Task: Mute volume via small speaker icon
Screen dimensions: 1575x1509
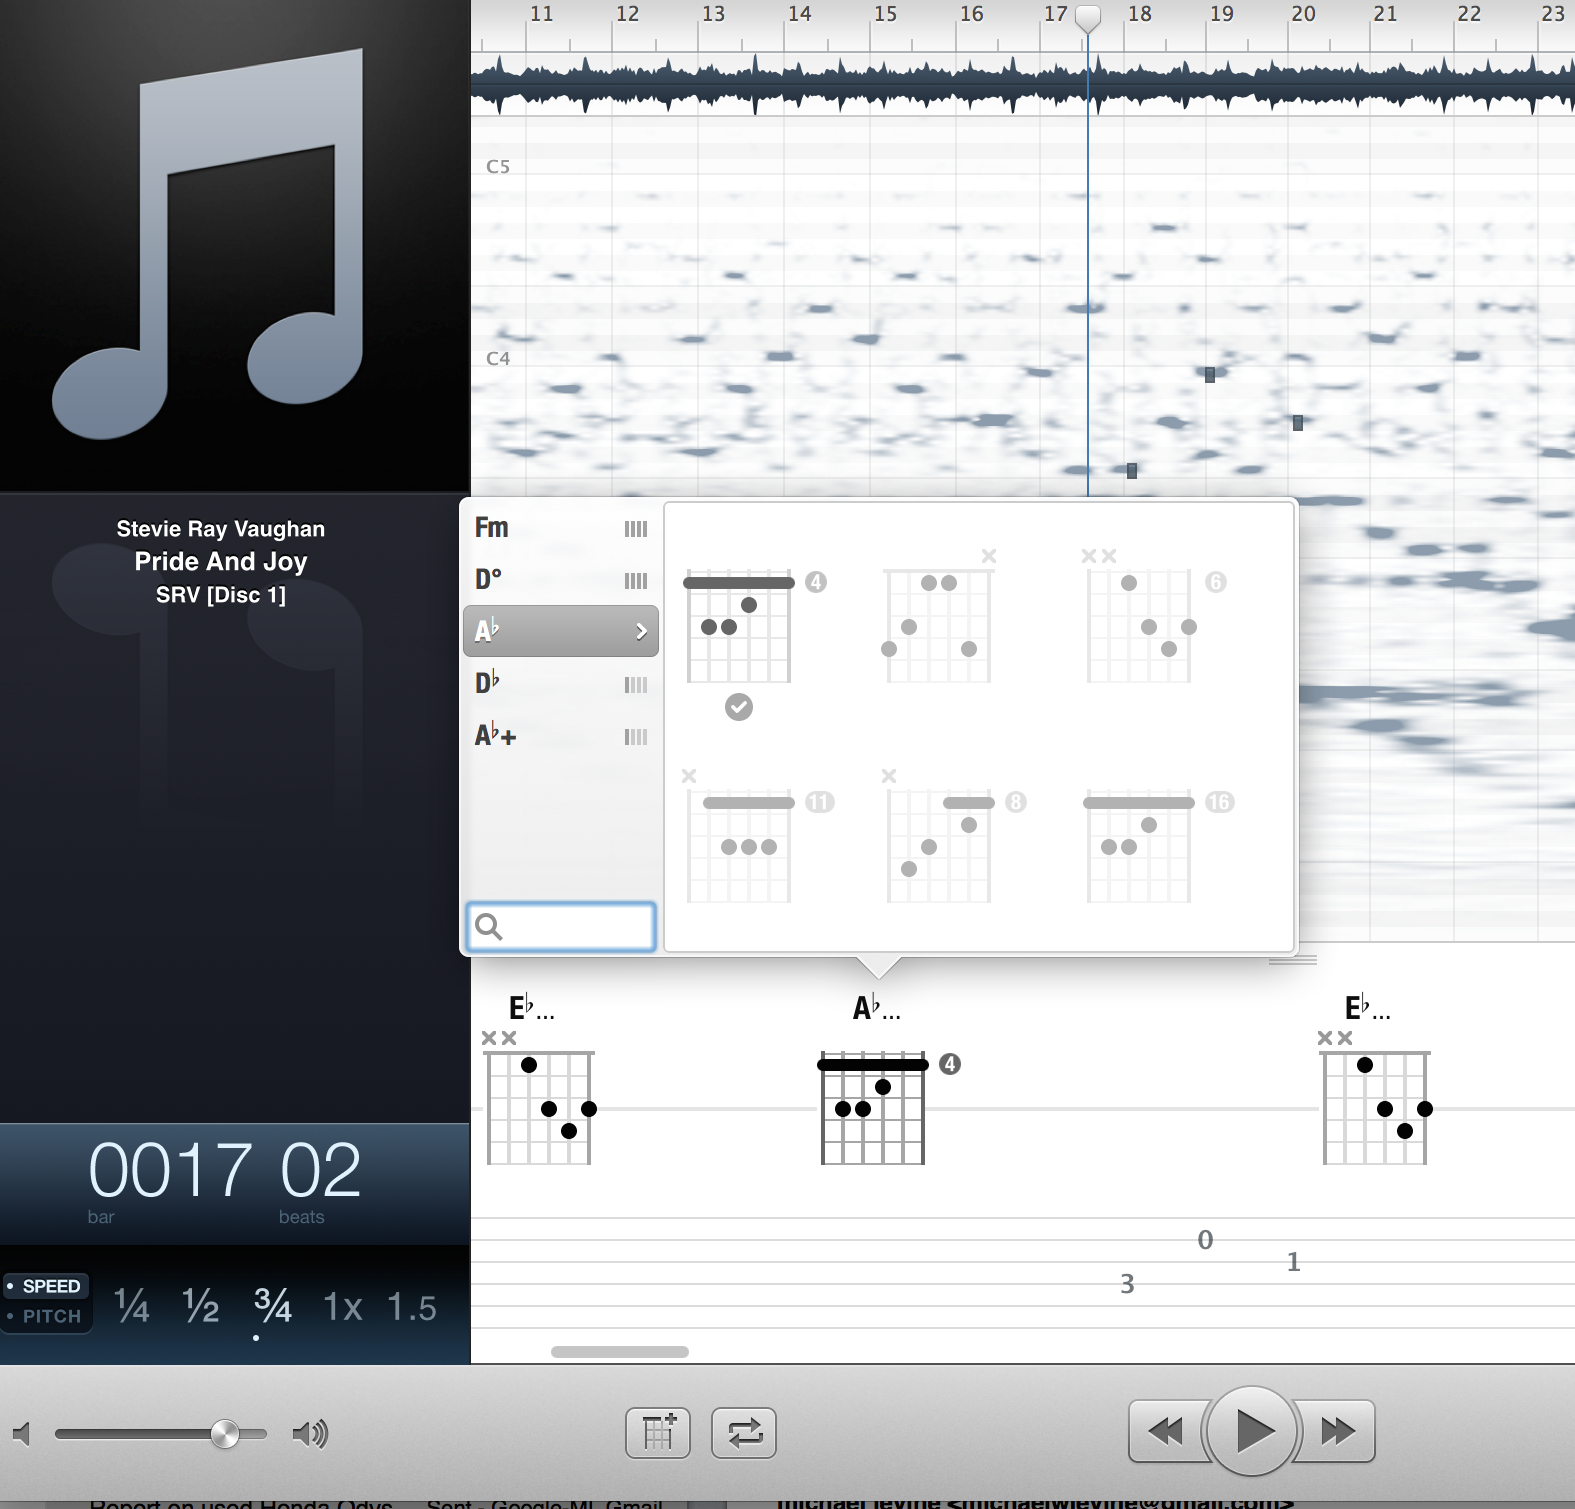Action: coord(22,1434)
